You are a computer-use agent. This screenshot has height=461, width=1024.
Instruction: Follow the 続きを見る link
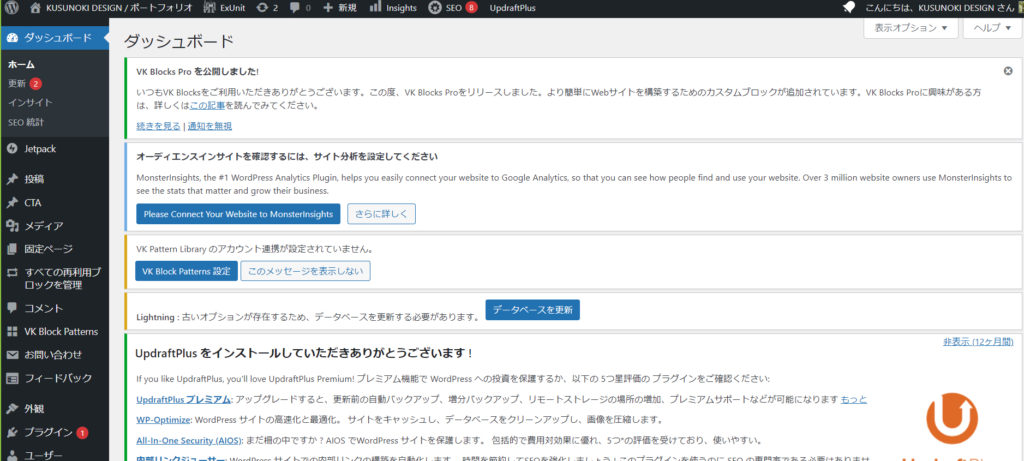tap(158, 126)
